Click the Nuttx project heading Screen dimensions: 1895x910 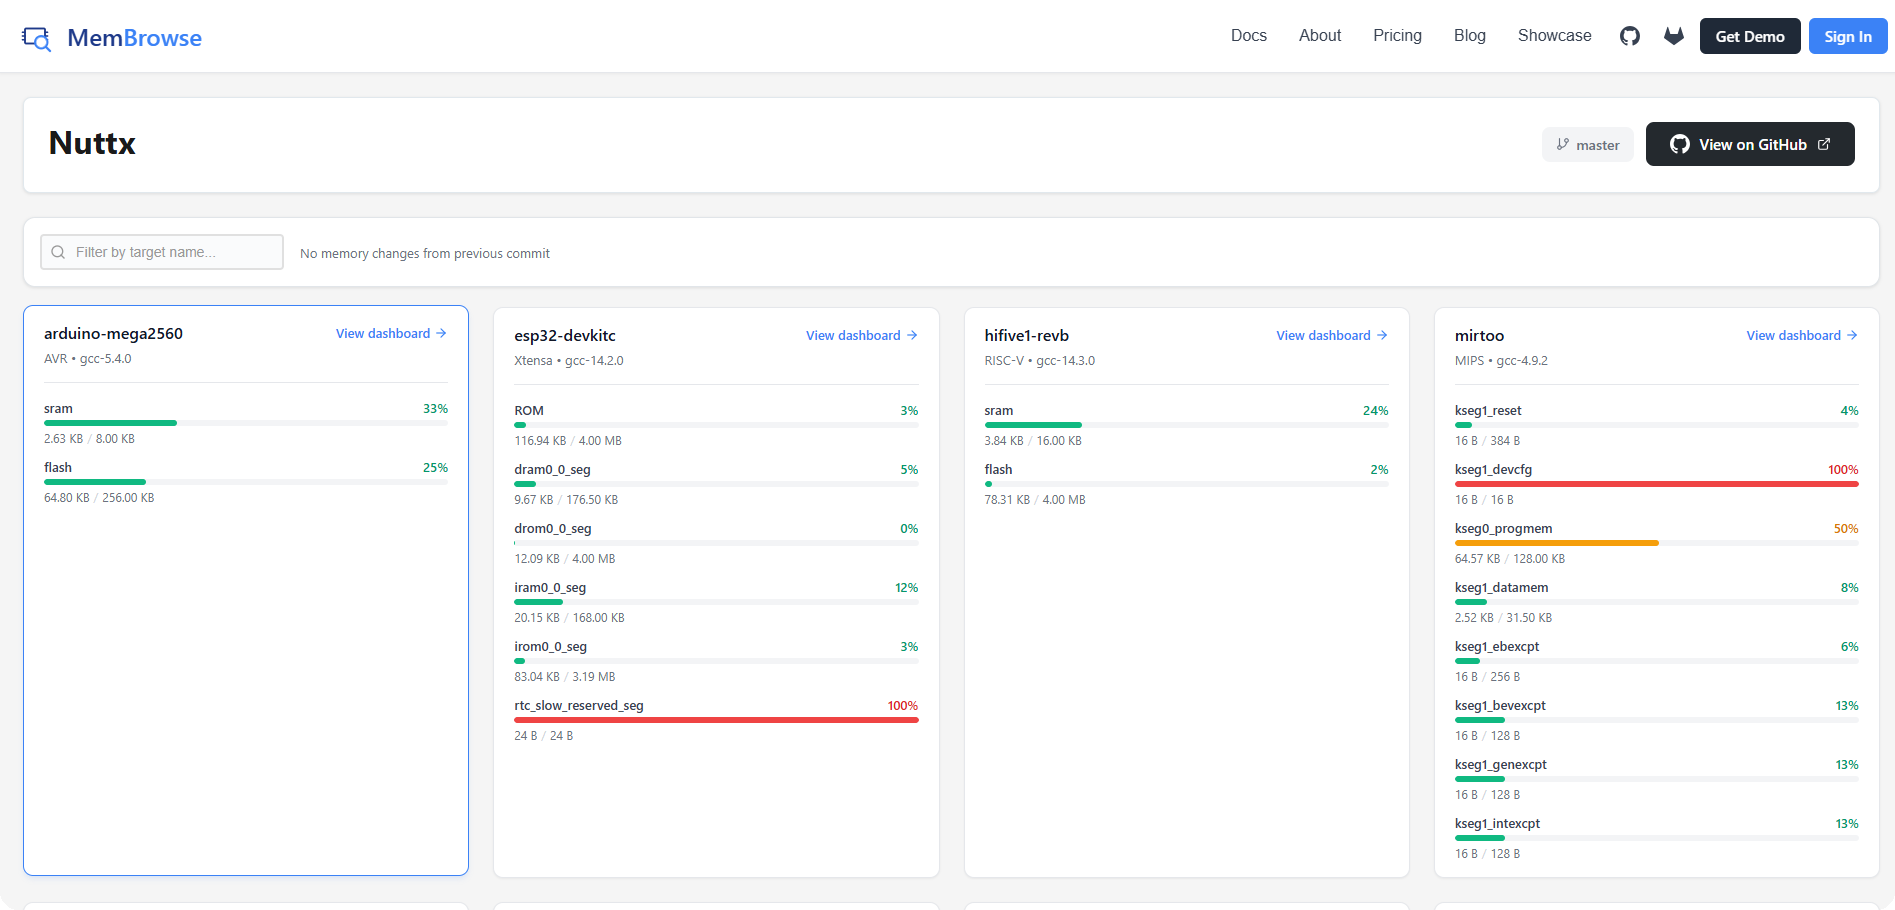(92, 143)
